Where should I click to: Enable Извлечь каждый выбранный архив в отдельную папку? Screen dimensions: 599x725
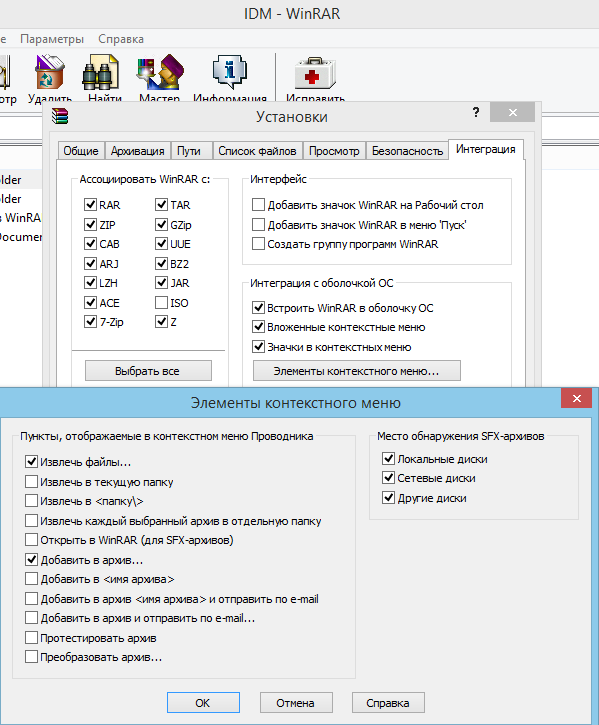(31, 521)
